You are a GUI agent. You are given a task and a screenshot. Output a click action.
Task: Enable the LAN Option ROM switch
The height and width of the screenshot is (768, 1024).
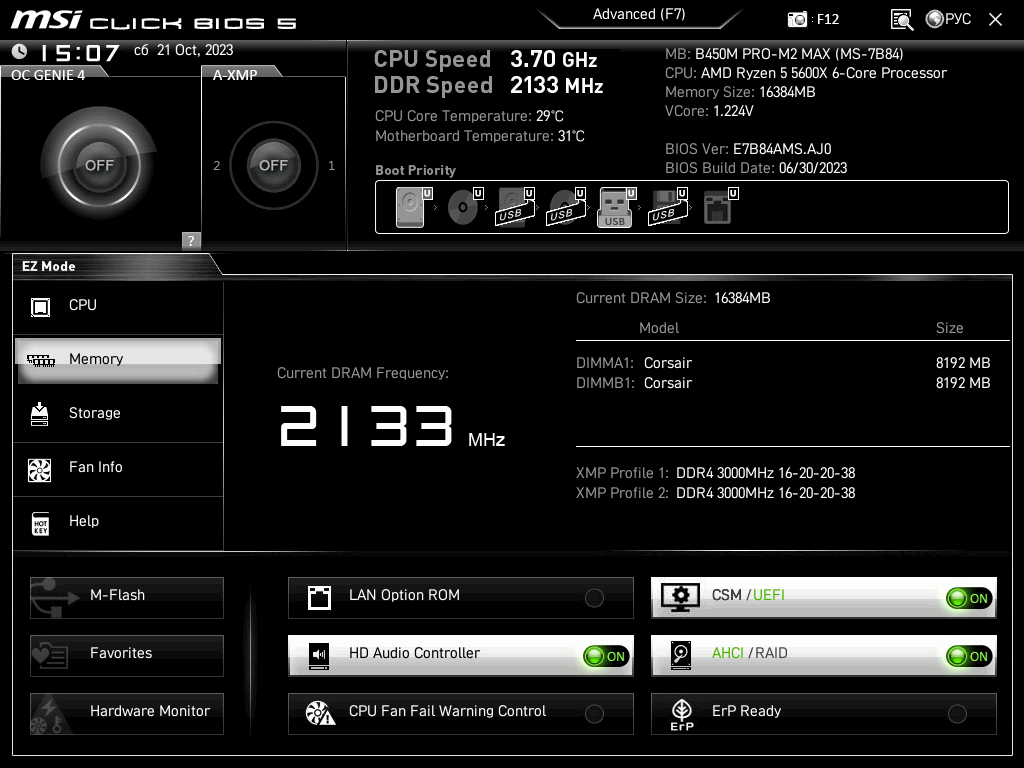pos(594,598)
